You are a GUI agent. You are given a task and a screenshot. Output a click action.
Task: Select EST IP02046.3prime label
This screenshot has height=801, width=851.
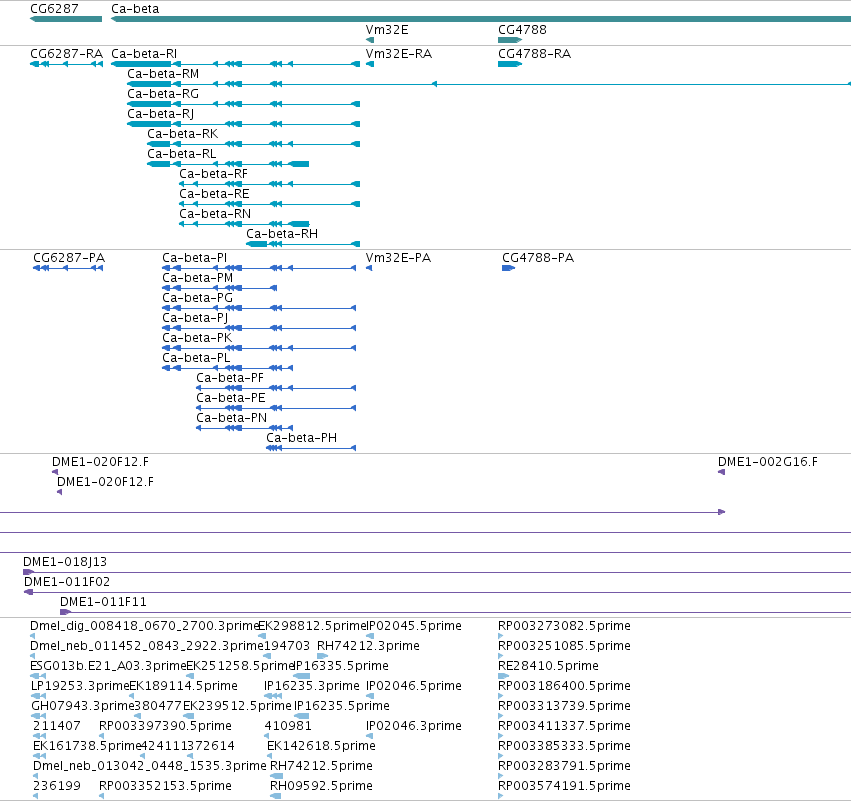click(x=414, y=726)
